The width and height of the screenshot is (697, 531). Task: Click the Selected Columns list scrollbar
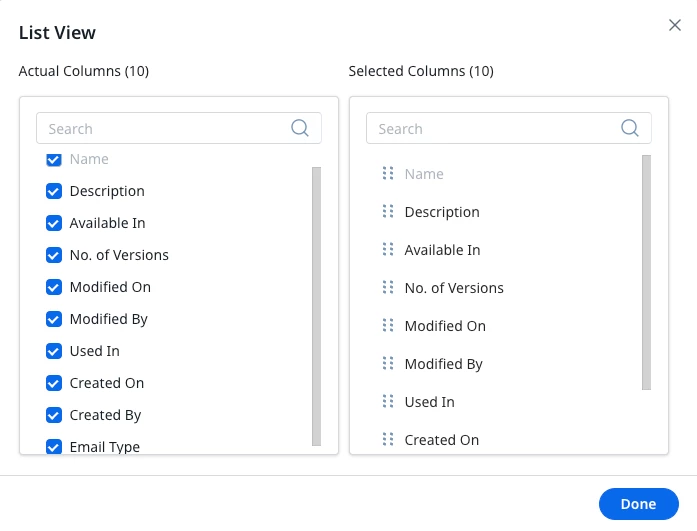[x=646, y=272]
